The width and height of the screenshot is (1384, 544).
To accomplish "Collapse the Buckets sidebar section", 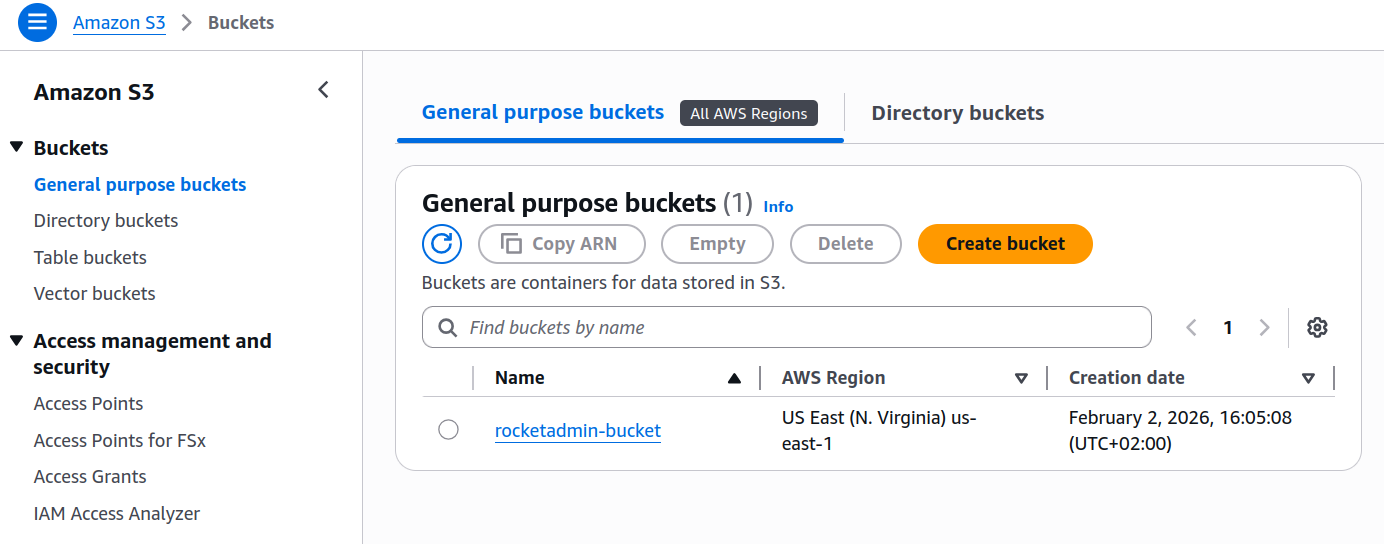I will [16, 147].
